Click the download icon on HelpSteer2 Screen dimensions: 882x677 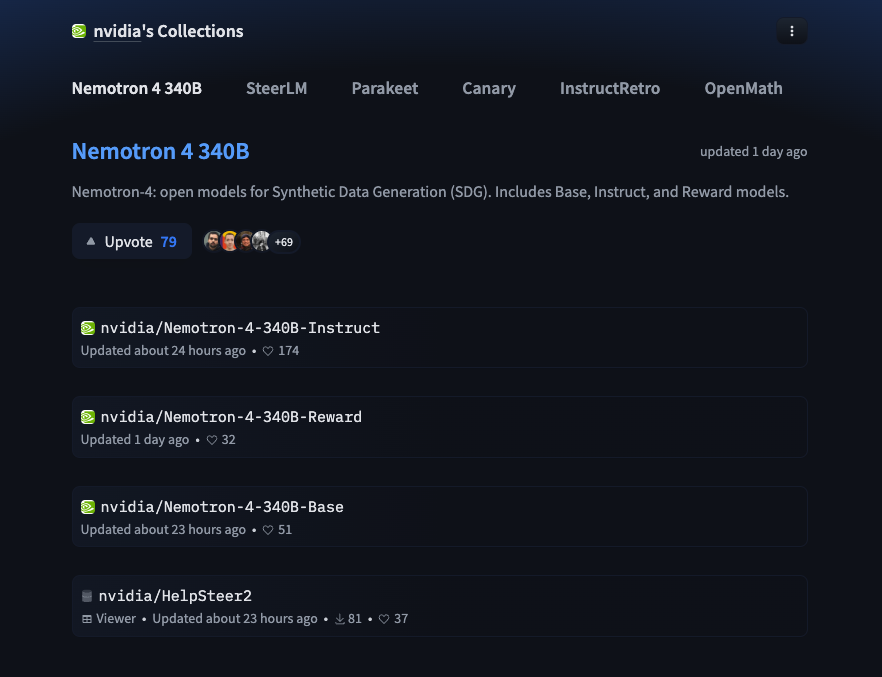tap(340, 619)
